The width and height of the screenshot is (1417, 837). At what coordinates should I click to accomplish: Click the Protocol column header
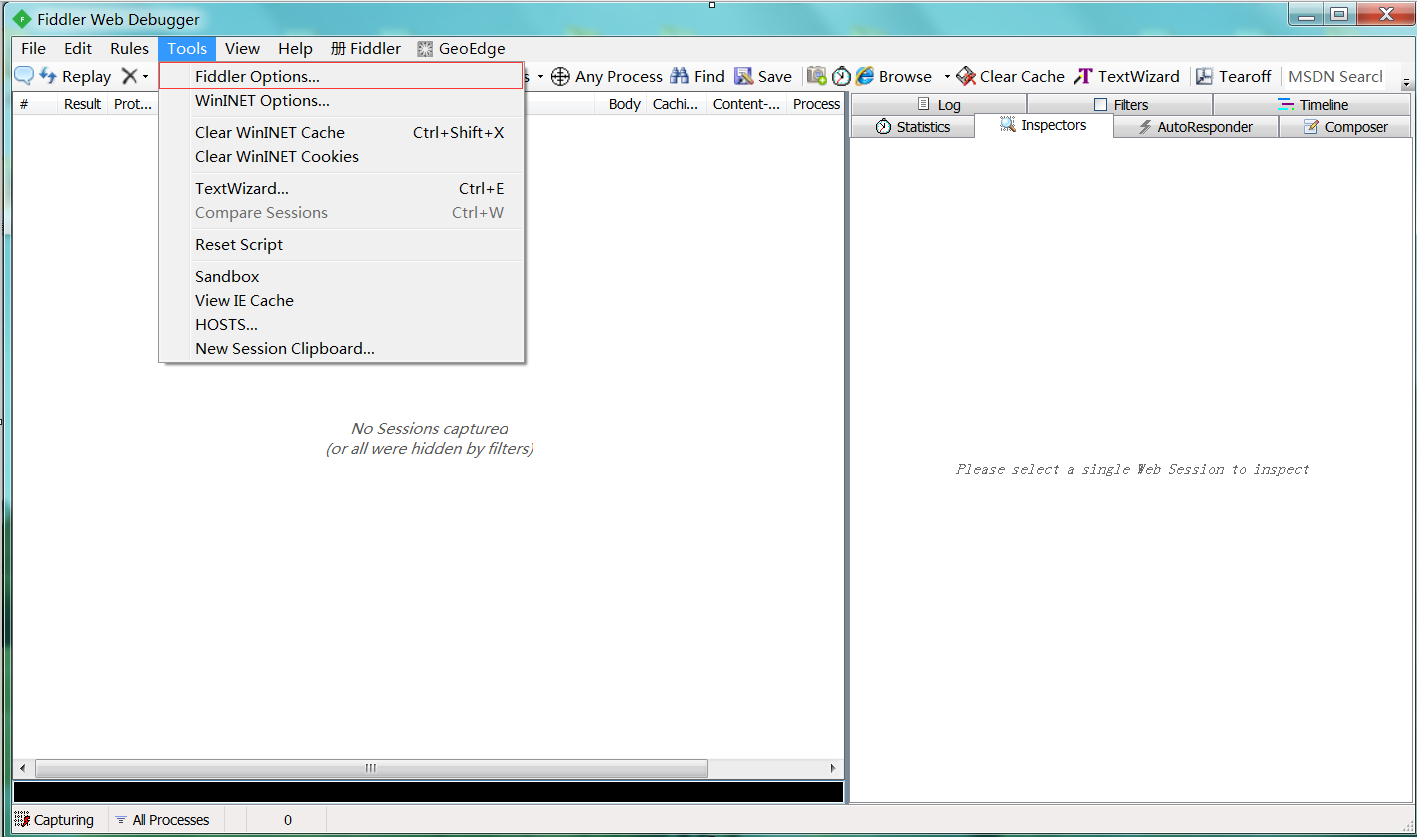[x=132, y=104]
